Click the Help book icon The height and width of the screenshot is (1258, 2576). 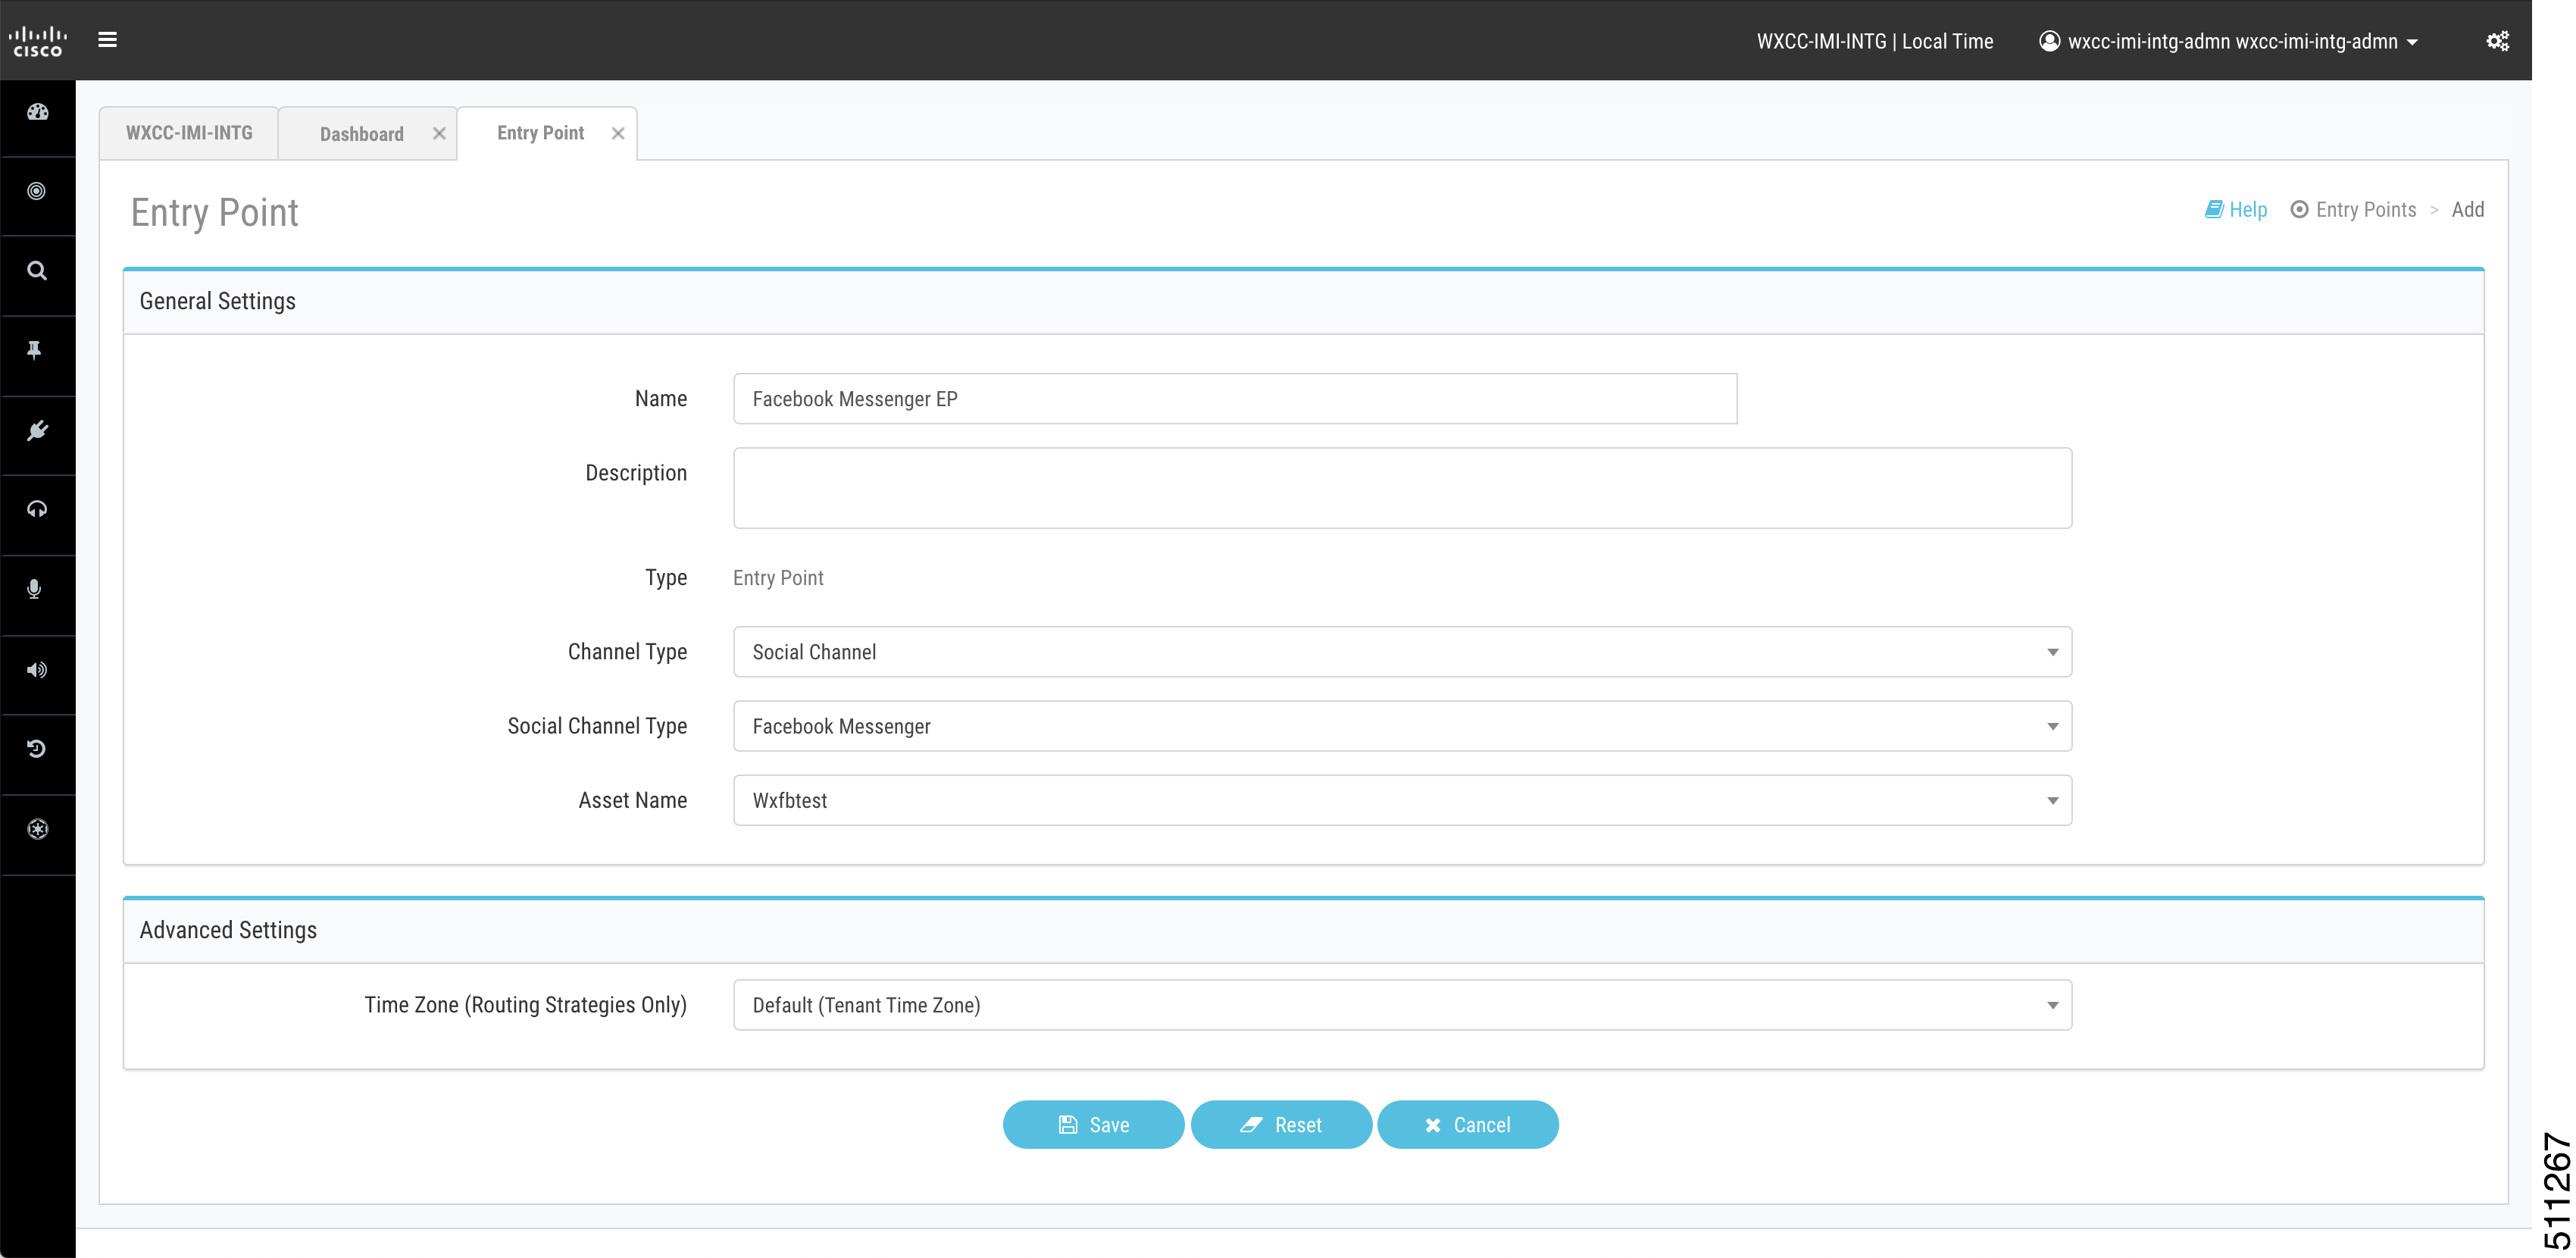click(2214, 209)
